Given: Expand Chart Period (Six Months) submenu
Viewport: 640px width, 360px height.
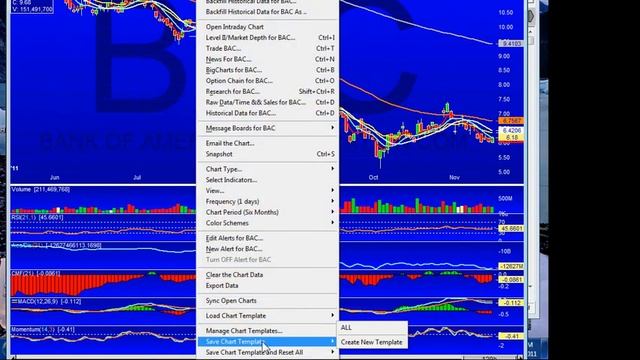Looking at the screenshot, I should [268, 212].
